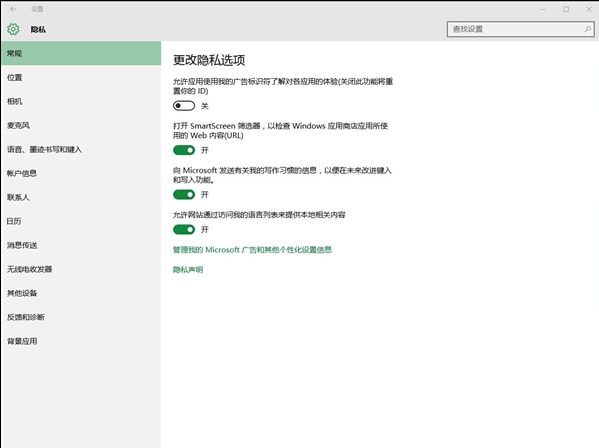Click the 更改隐私选项 heading

[x=209, y=60]
